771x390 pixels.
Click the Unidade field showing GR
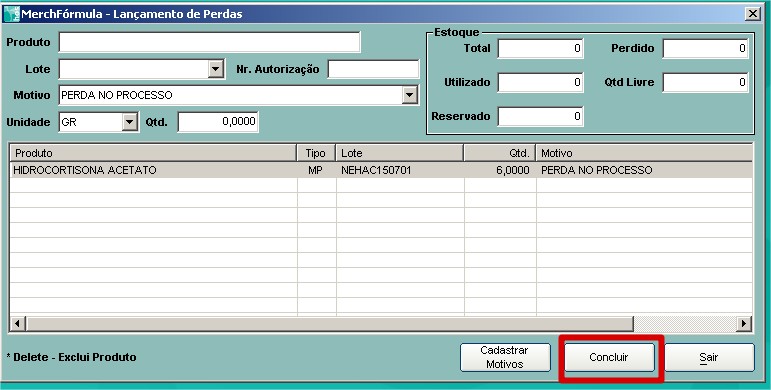pyautogui.click(x=99, y=122)
